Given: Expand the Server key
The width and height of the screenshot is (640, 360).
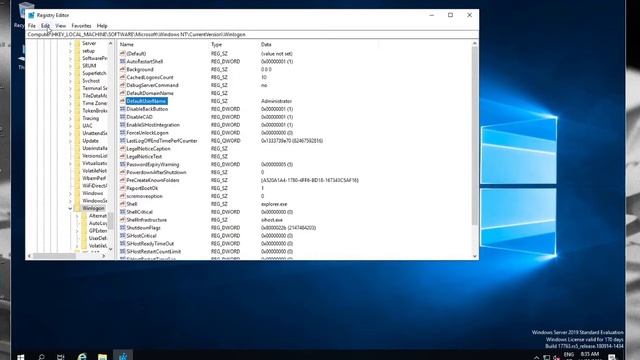Looking at the screenshot, I should click(x=70, y=43).
